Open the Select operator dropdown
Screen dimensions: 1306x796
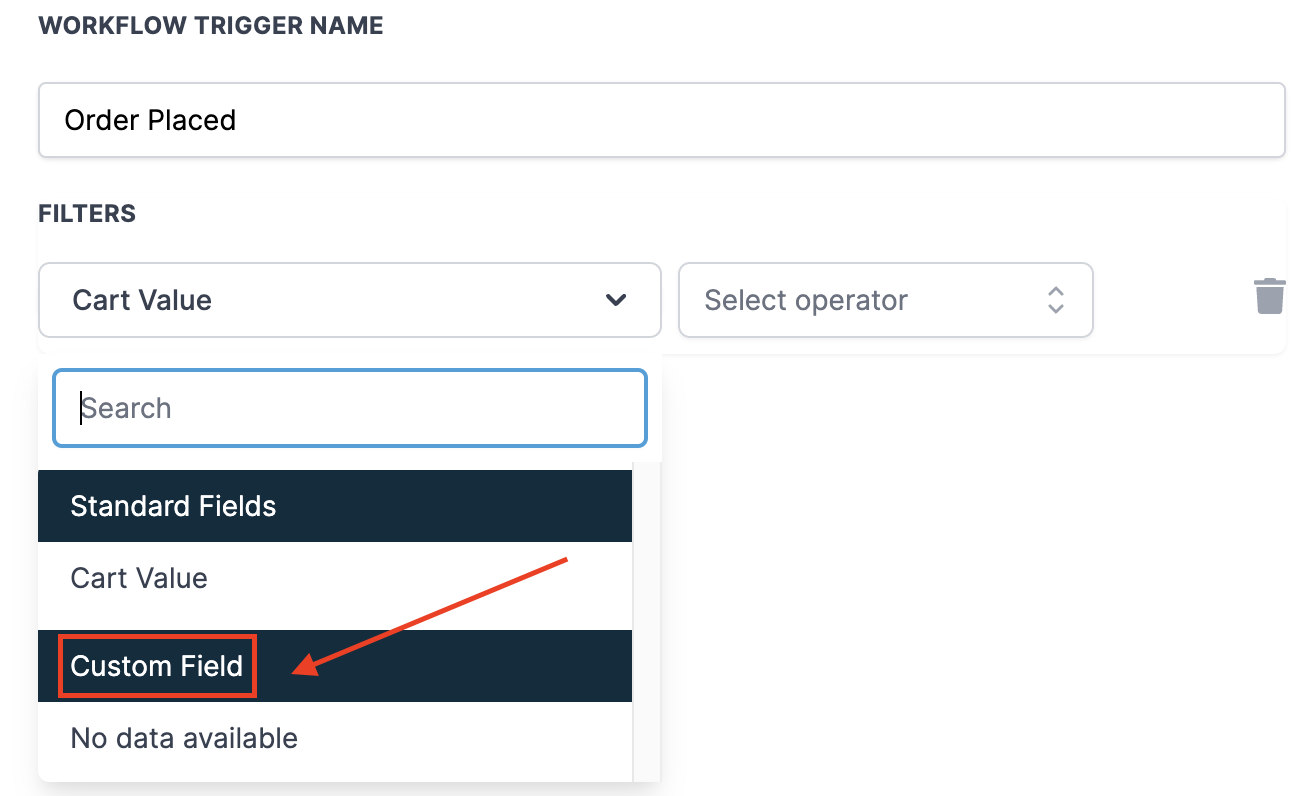click(x=885, y=300)
